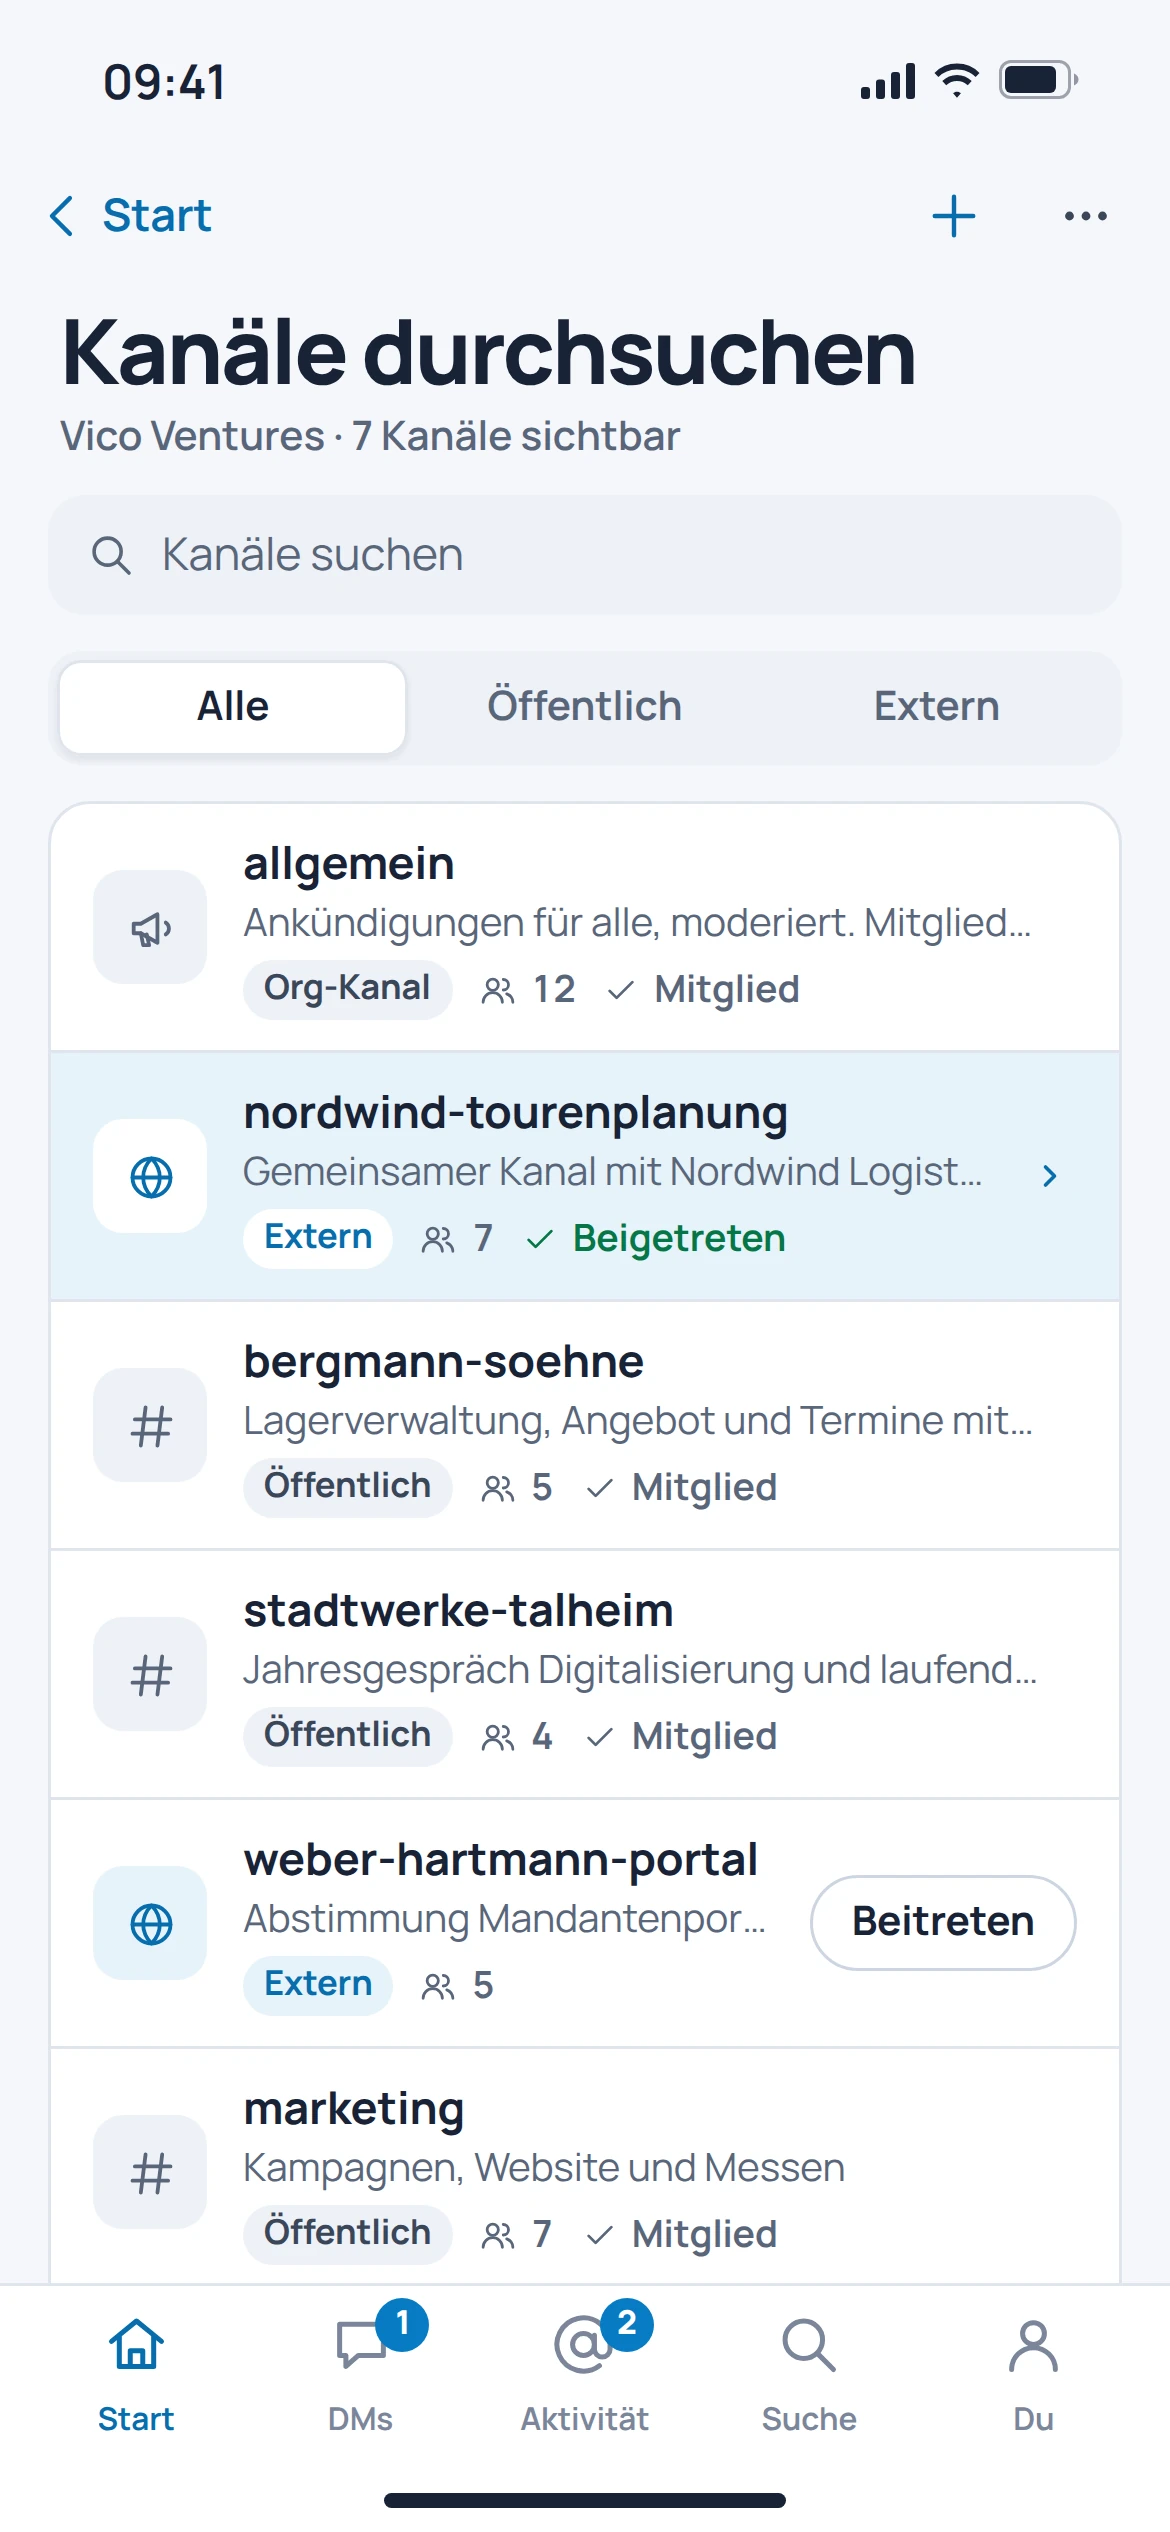Image resolution: width=1170 pixels, height=2532 pixels.
Task: Tap the globe icon of nordwind-tourenplanung
Action: (150, 1176)
